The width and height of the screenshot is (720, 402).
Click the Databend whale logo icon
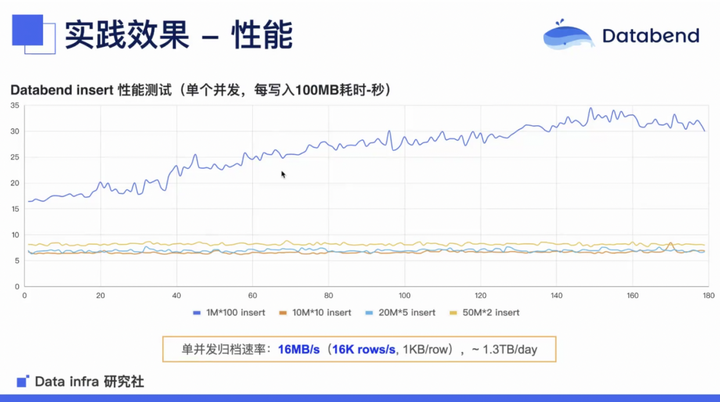[x=568, y=35]
